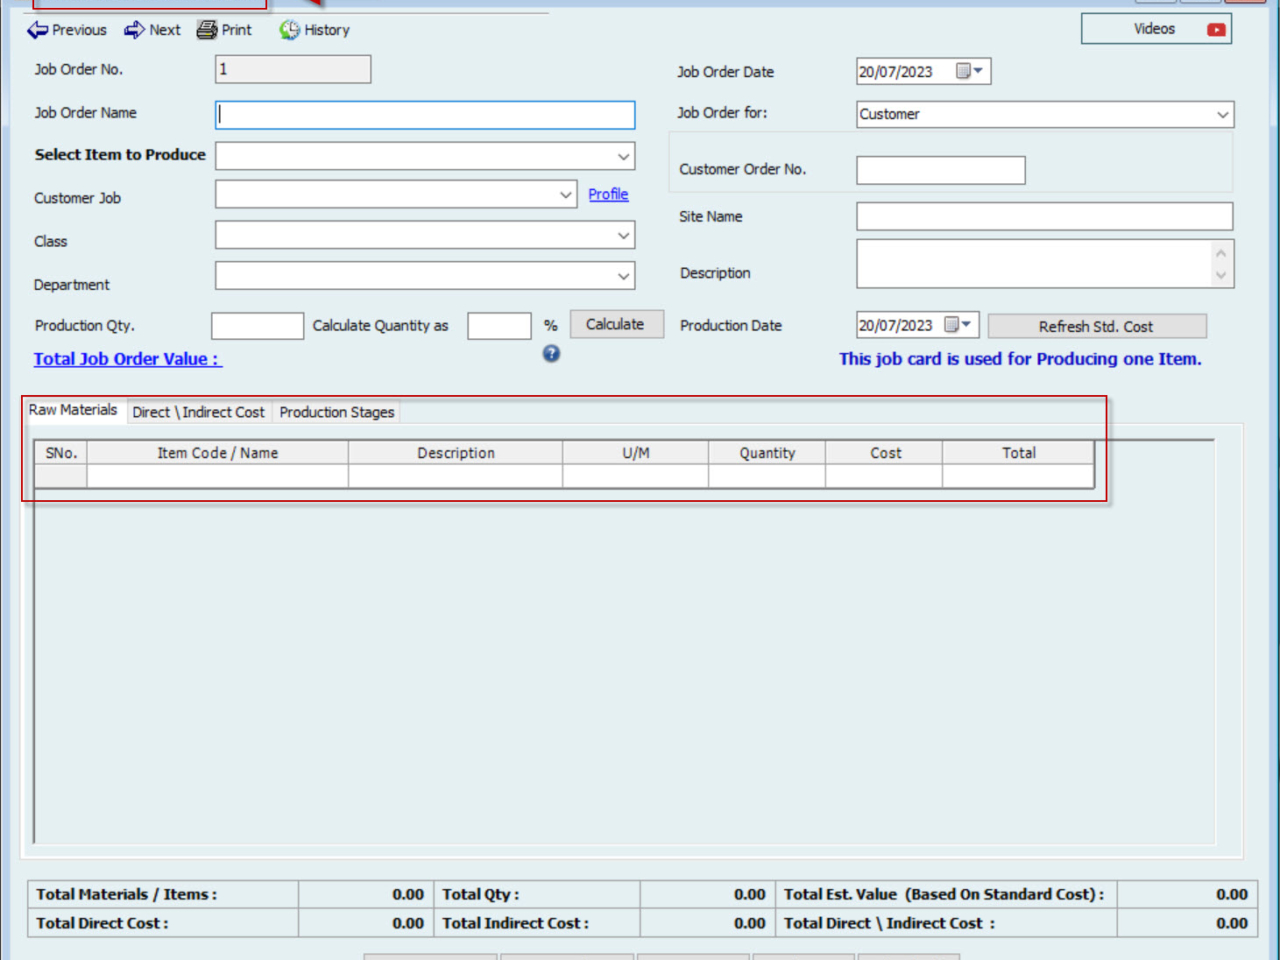Image resolution: width=1280 pixels, height=960 pixels.
Task: Click the Description text area
Action: click(x=1034, y=263)
